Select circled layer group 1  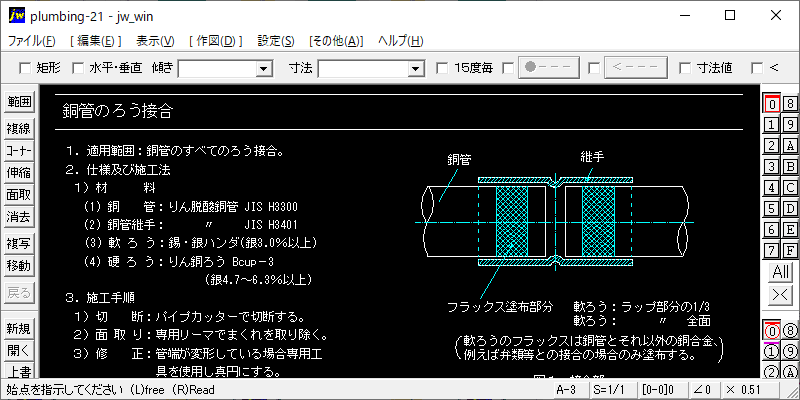pyautogui.click(x=772, y=352)
